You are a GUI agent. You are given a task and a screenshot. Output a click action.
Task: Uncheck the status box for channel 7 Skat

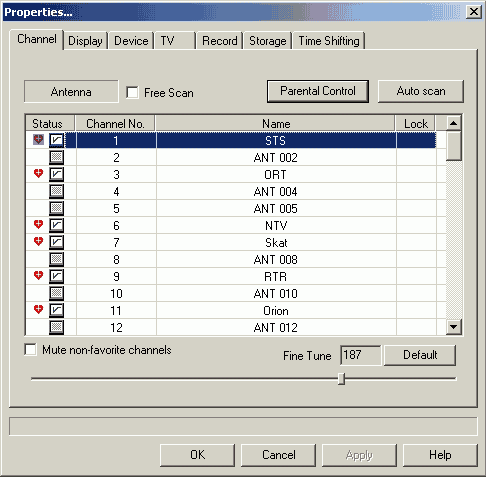(x=56, y=242)
